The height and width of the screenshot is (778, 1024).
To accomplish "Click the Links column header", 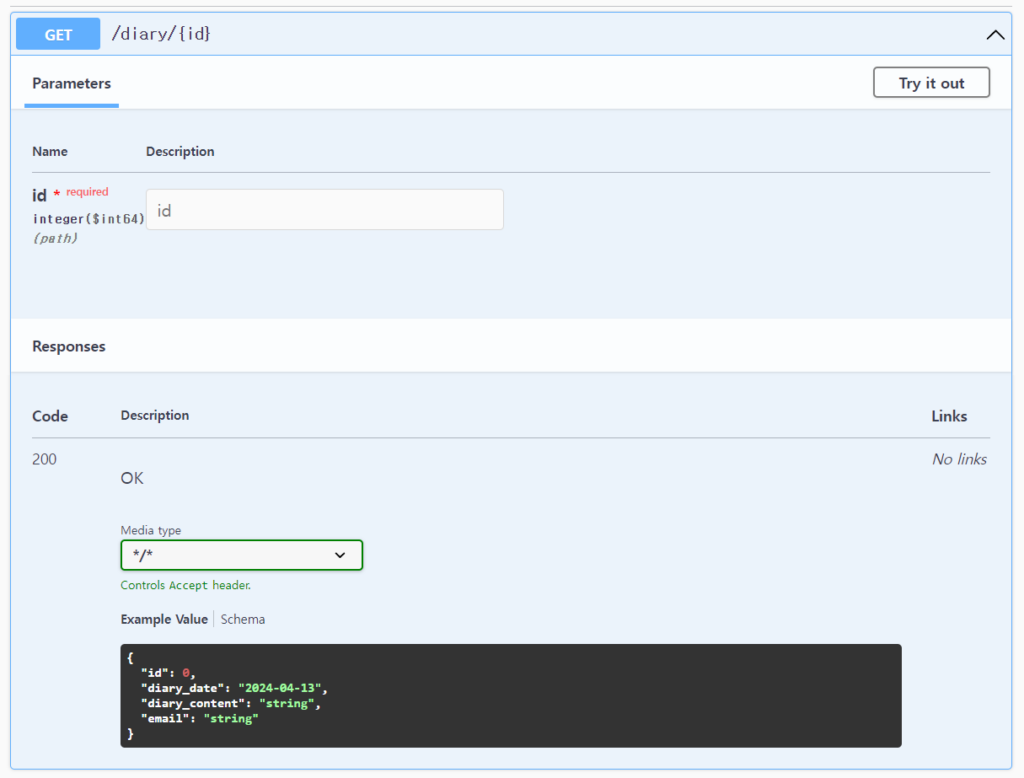I will pos(949,416).
